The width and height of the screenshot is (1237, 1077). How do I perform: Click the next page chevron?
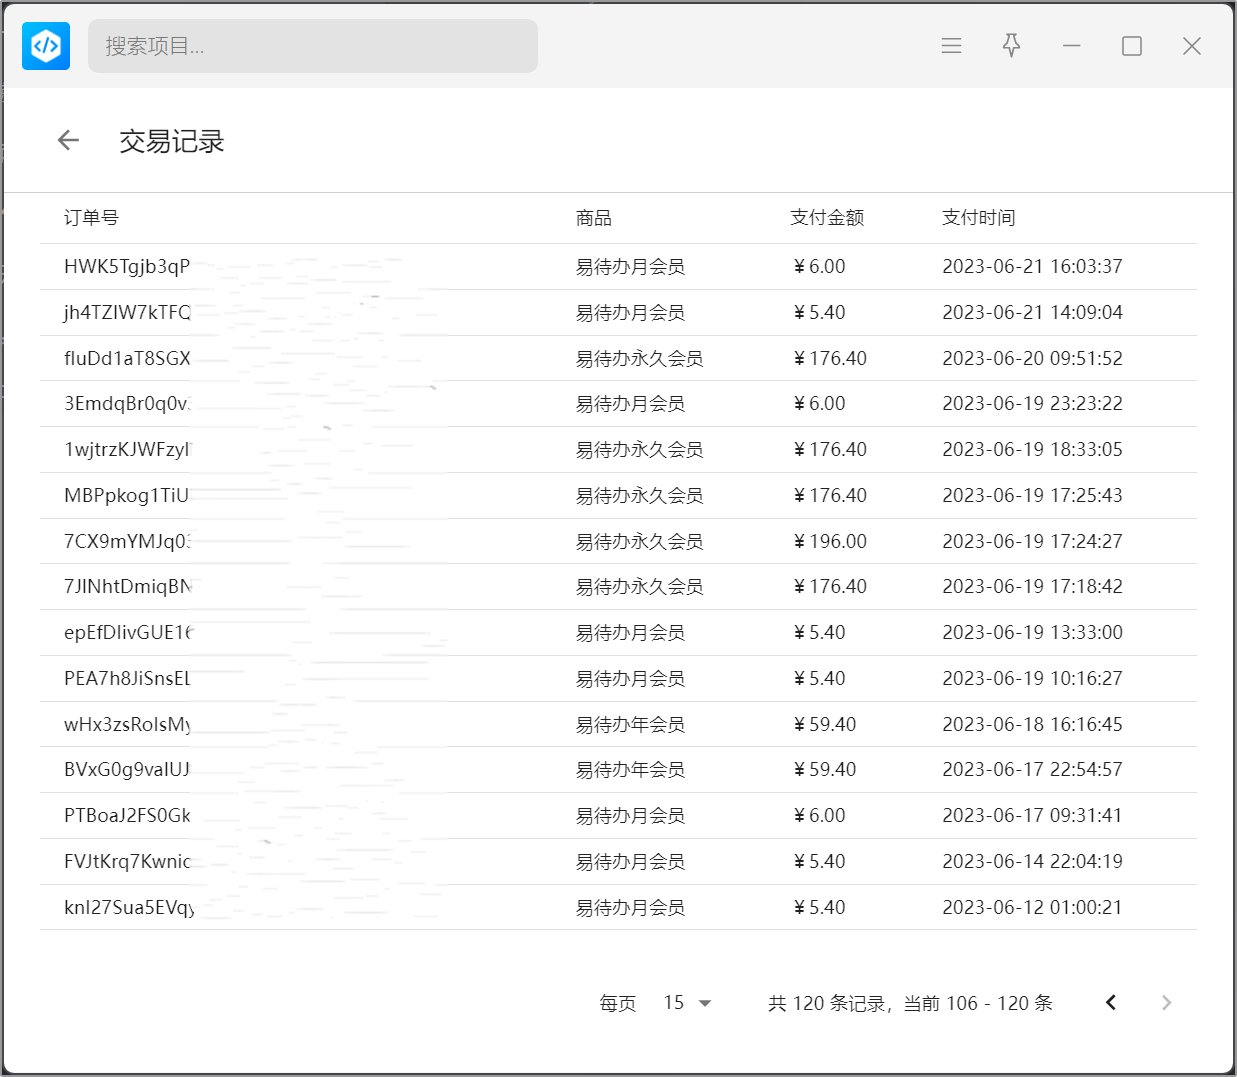pos(1166,1002)
